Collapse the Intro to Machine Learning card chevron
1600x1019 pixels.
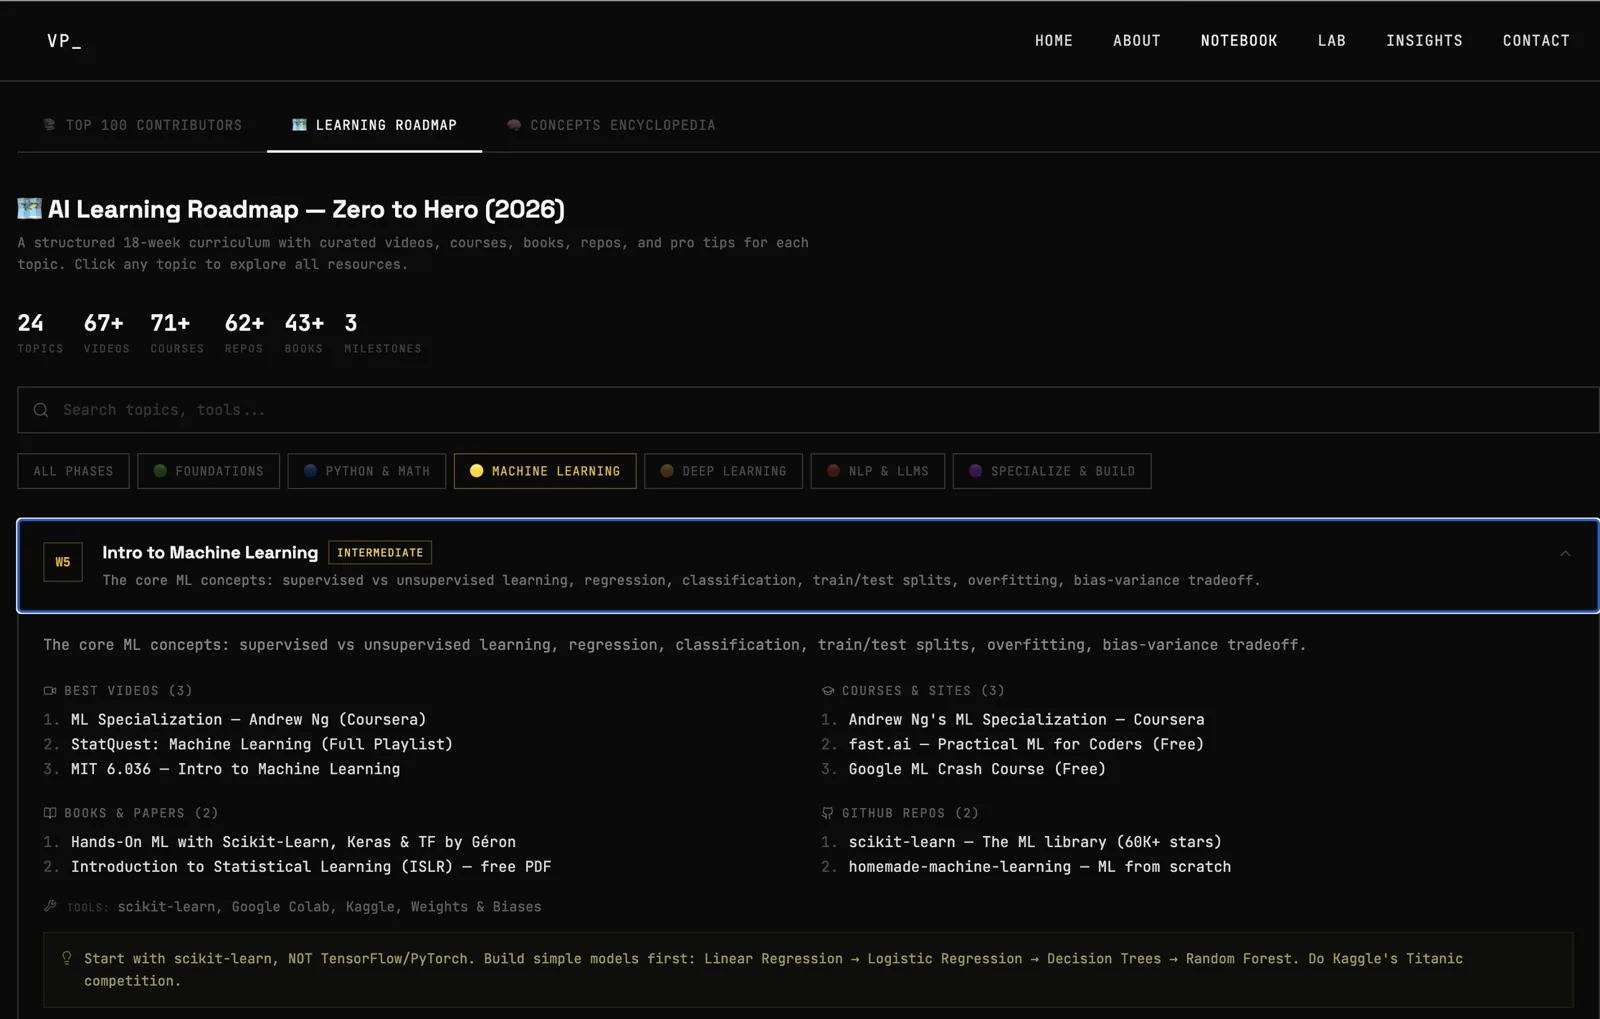tap(1565, 554)
